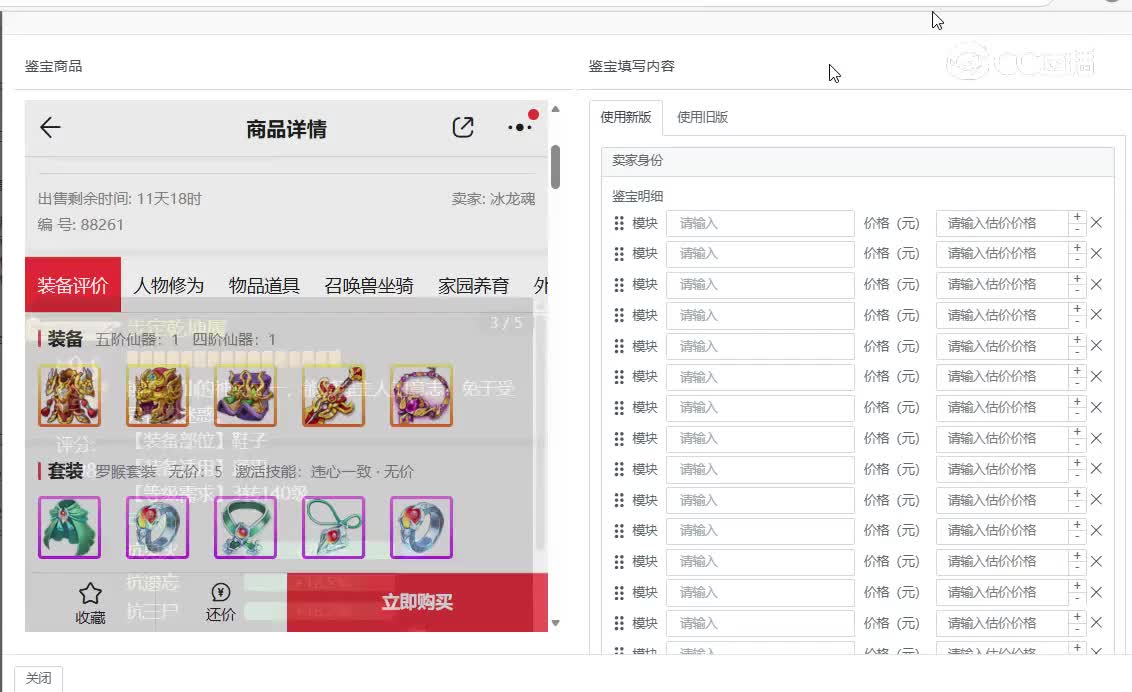Focus sixth 模块 name input field
Viewport: 1132px width, 692px height.
[x=760, y=377]
